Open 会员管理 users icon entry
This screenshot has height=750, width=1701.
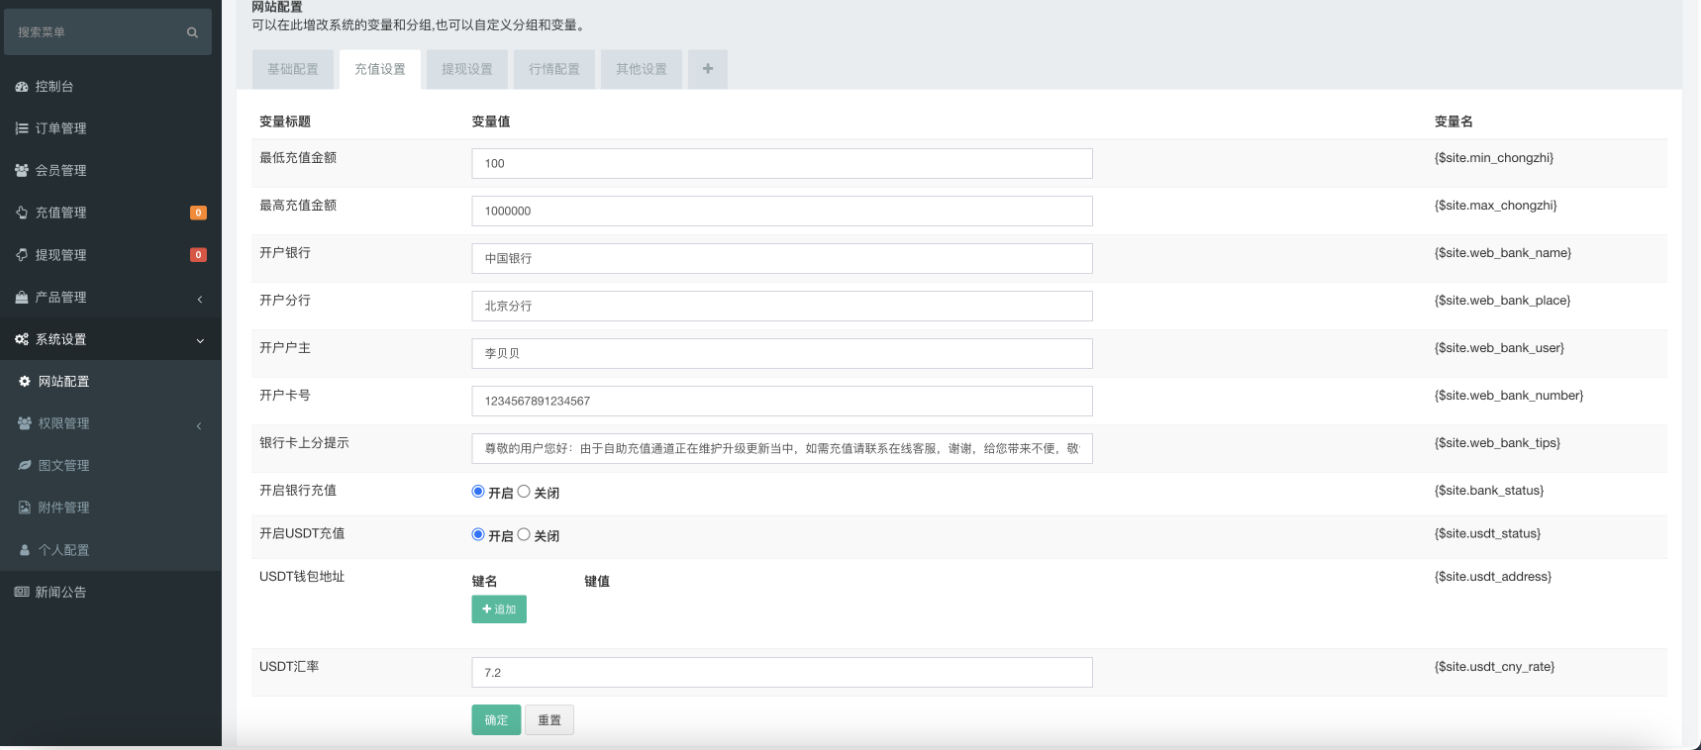pyautogui.click(x=22, y=171)
